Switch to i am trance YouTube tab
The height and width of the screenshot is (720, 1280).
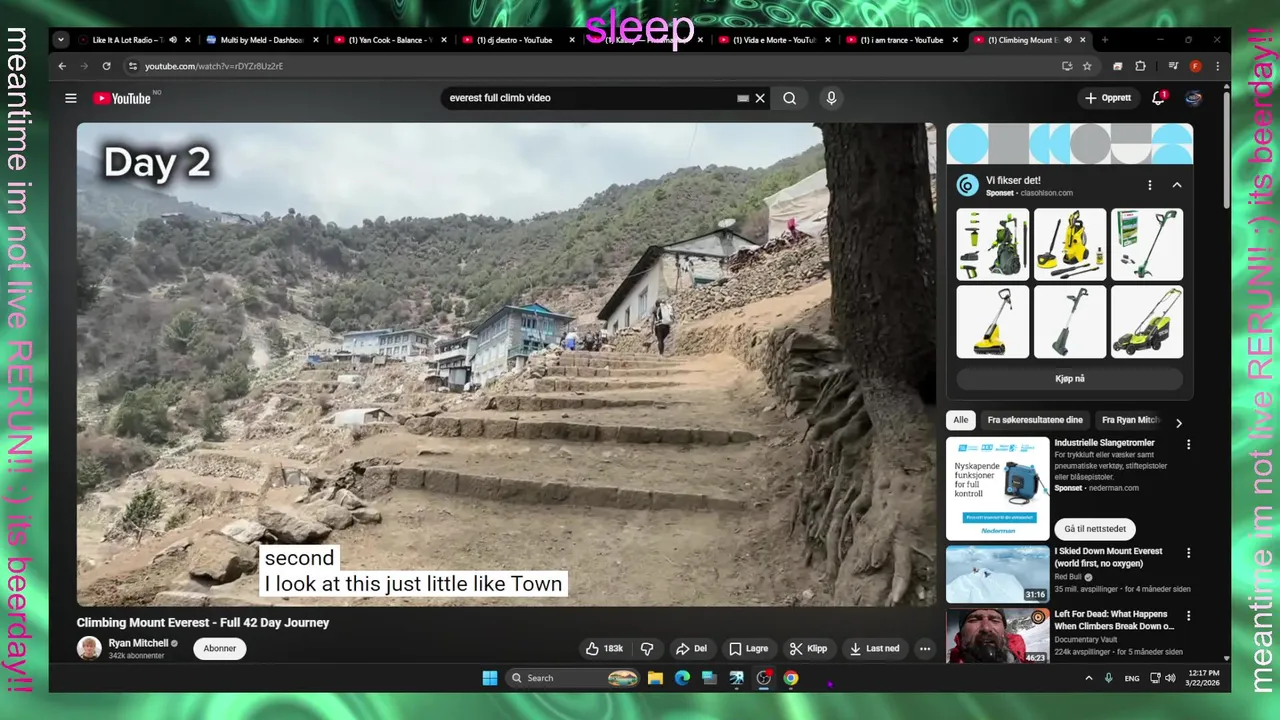pos(901,40)
